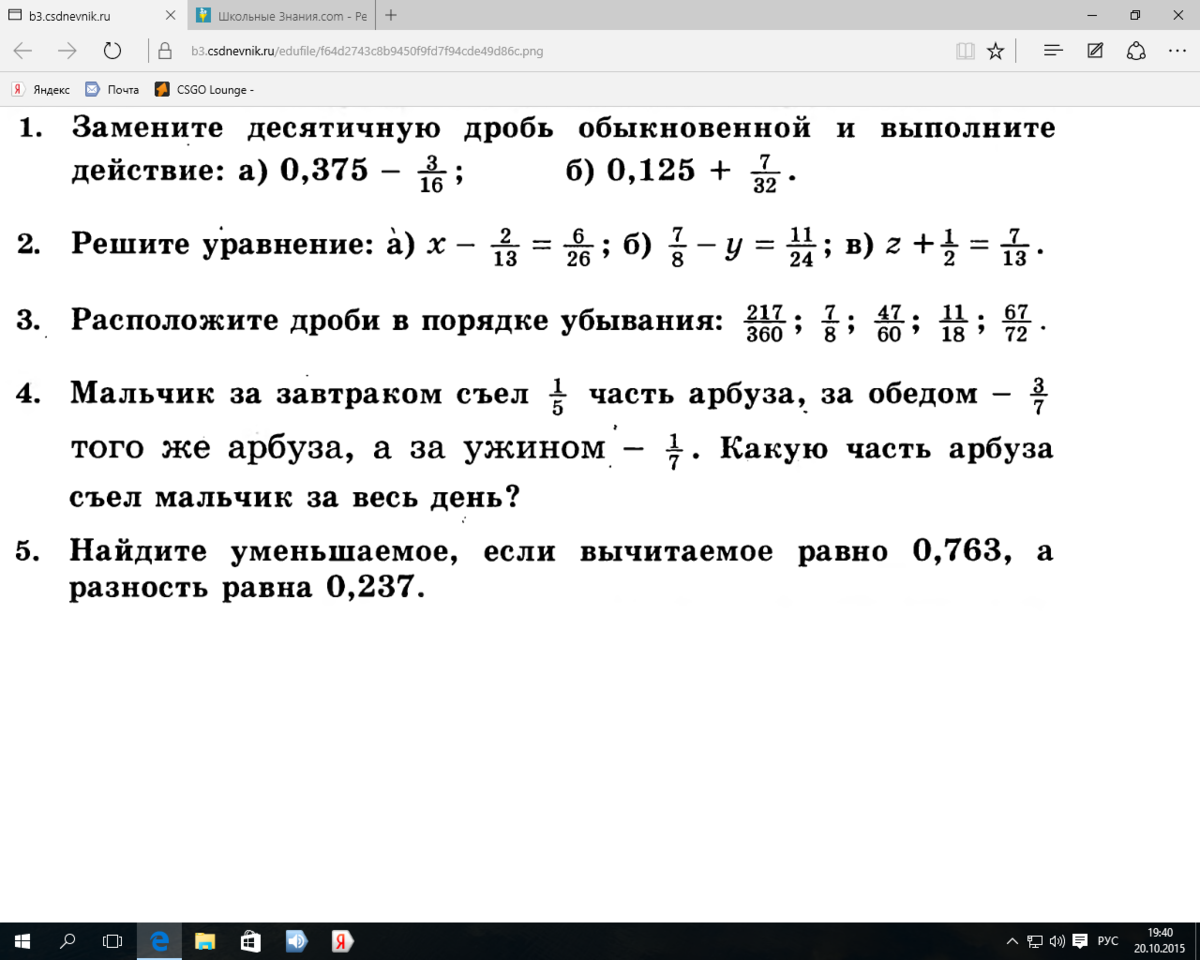Click the Edge icon on the taskbar

coord(159,941)
